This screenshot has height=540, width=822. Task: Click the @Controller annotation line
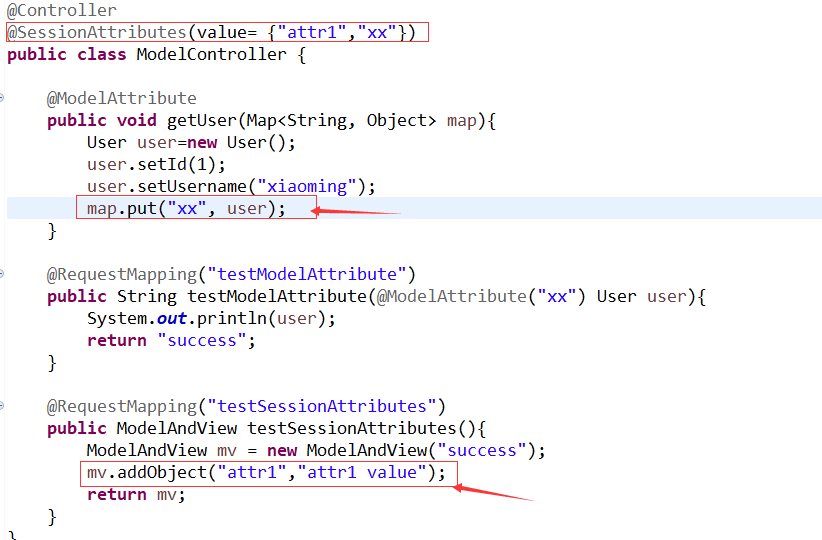tap(62, 10)
